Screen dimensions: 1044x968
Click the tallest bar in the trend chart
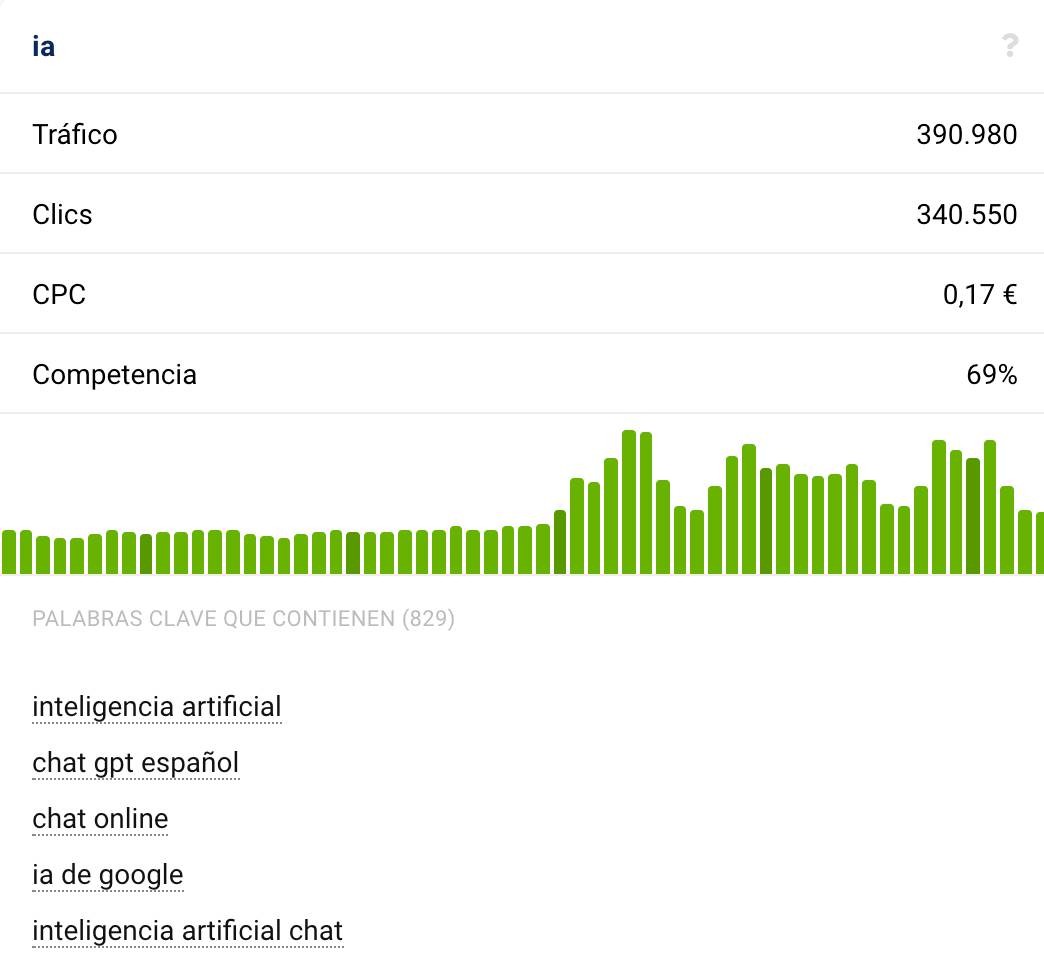pos(629,502)
